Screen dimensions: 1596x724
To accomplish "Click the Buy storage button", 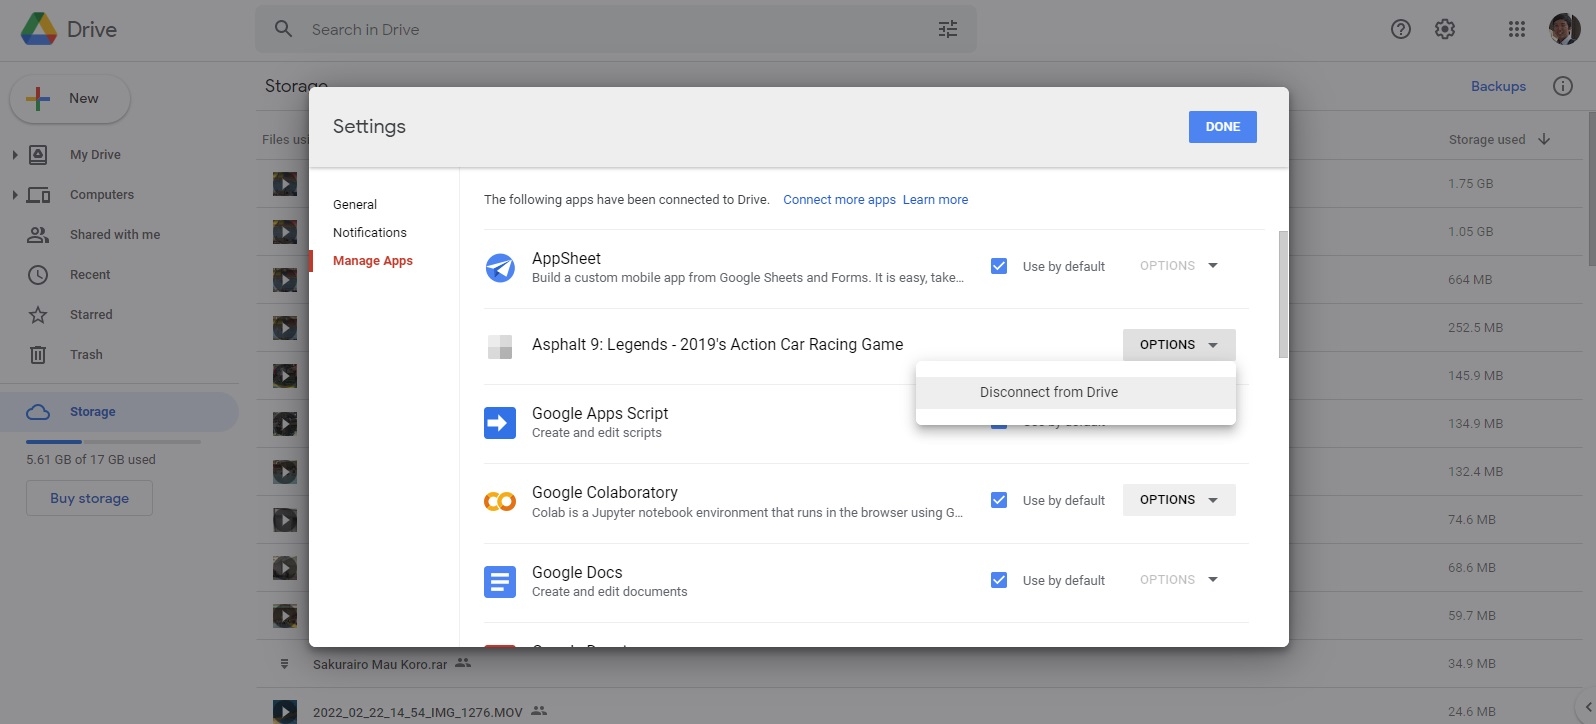I will point(90,498).
